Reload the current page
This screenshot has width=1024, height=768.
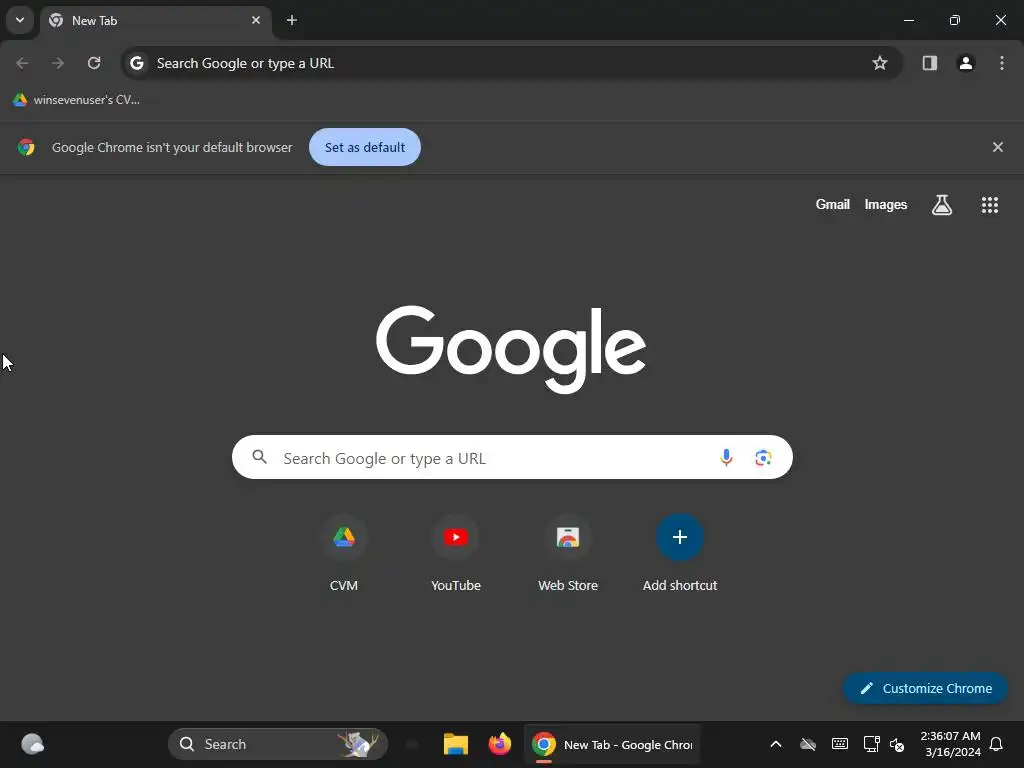[x=94, y=63]
